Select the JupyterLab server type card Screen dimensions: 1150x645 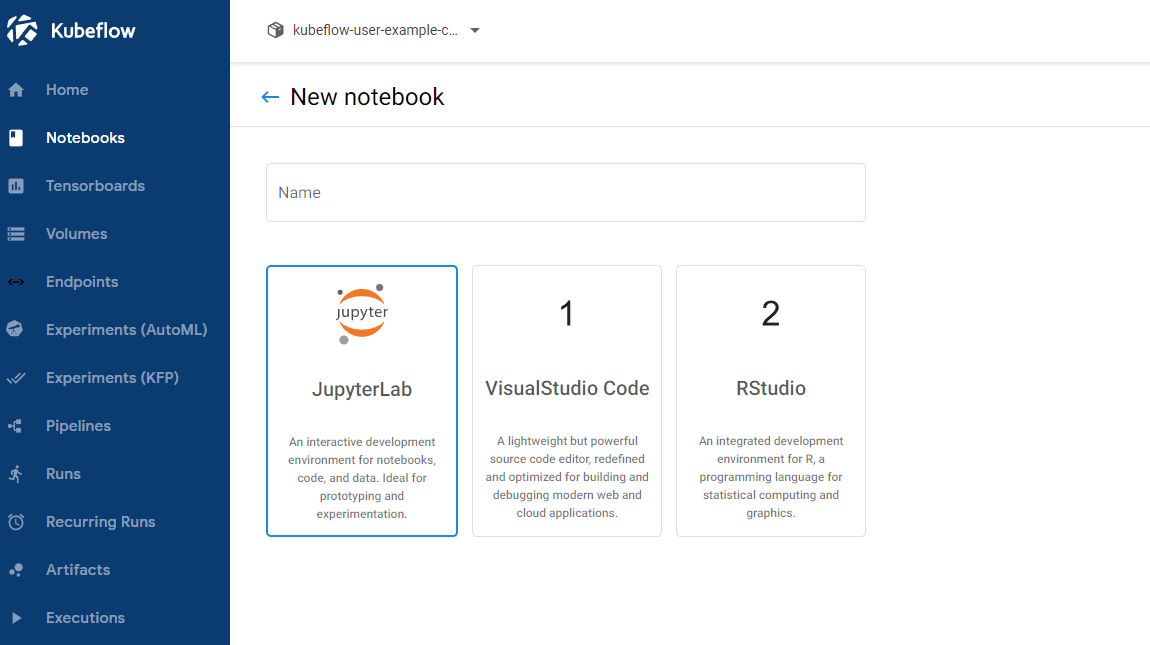362,401
